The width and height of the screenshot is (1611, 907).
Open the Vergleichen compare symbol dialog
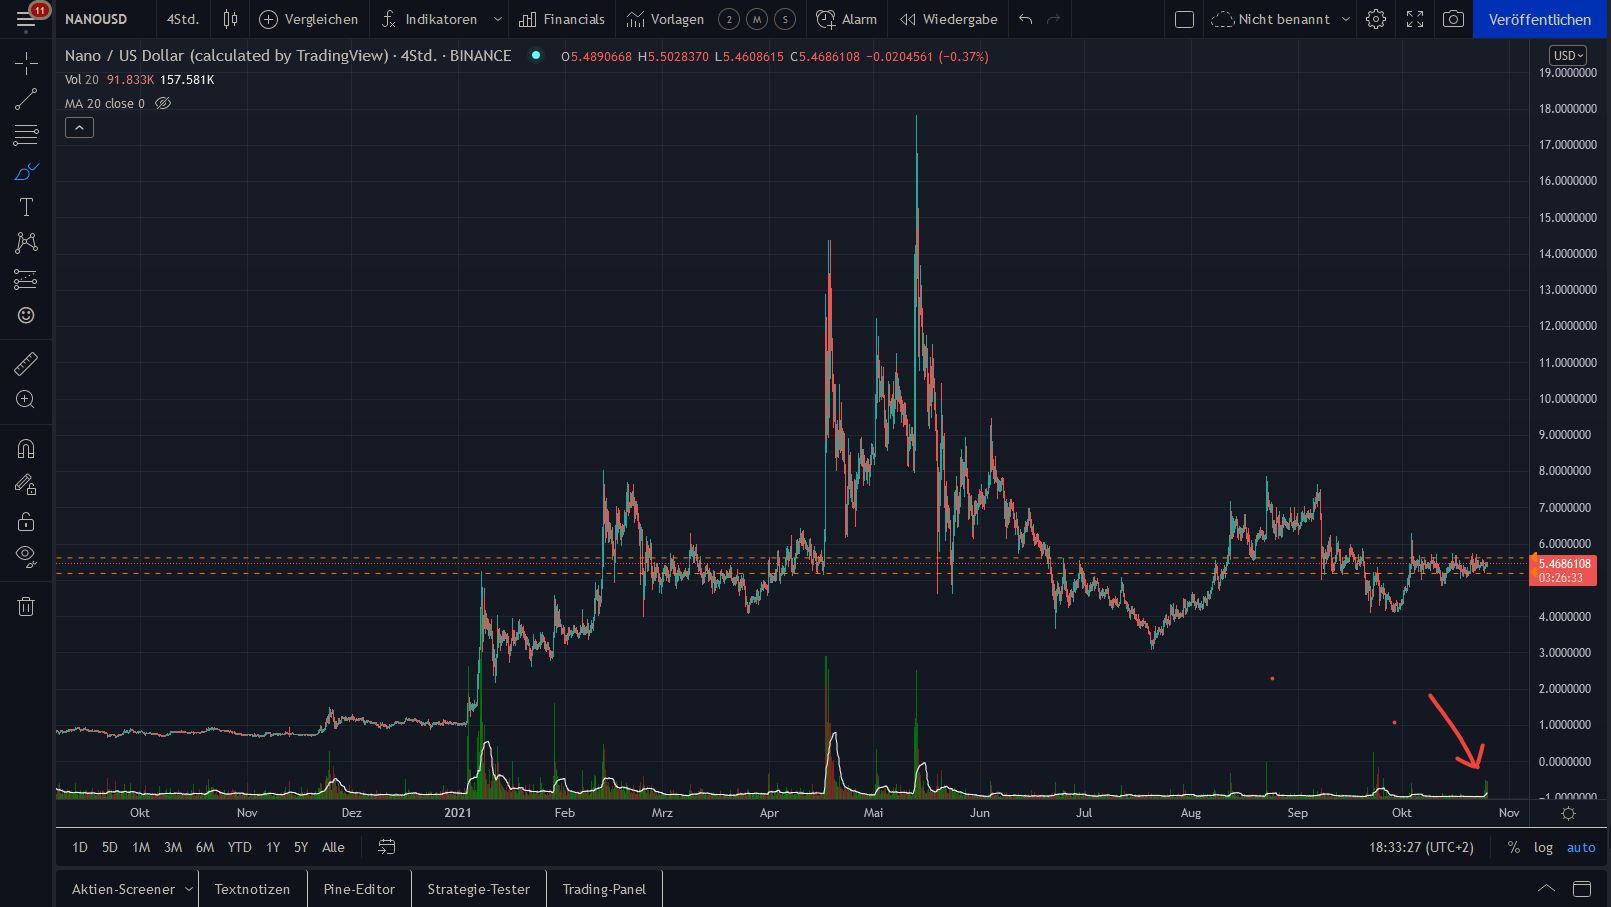point(308,19)
